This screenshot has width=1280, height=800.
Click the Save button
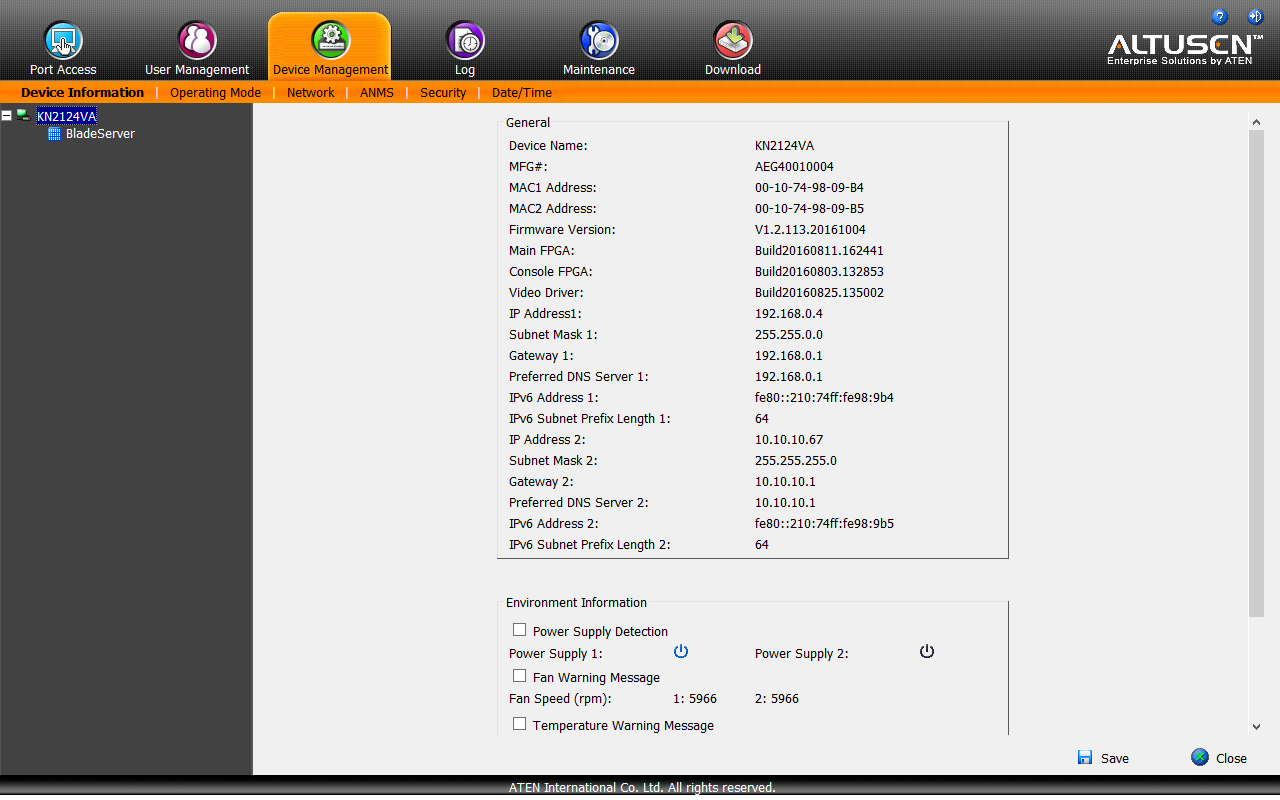[x=1103, y=758]
